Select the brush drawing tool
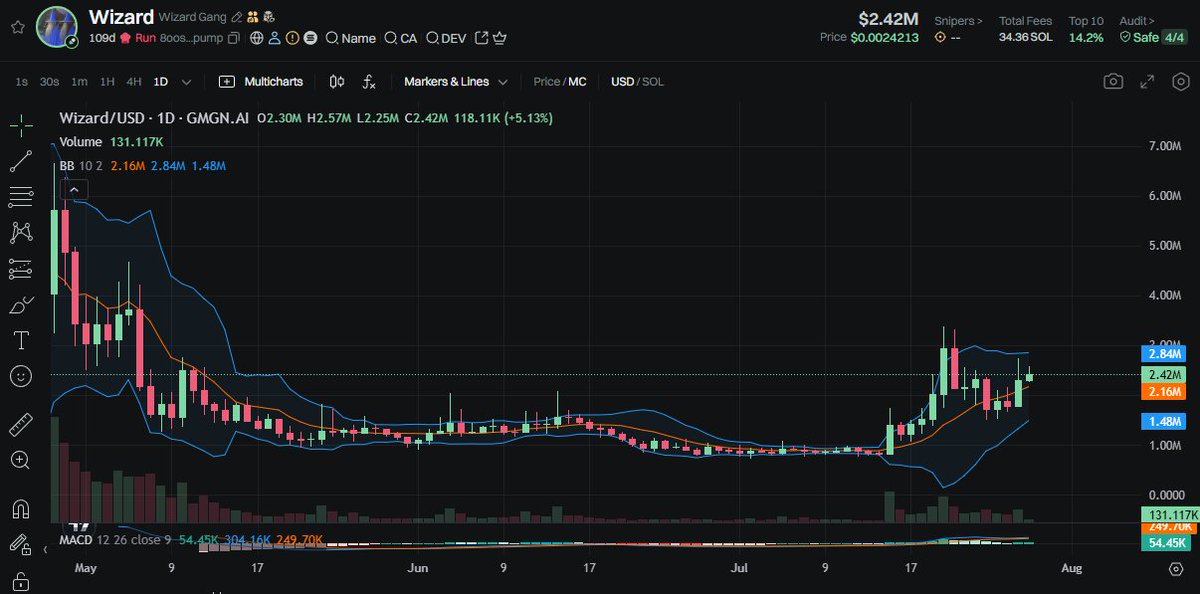This screenshot has height=594, width=1200. pyautogui.click(x=20, y=305)
